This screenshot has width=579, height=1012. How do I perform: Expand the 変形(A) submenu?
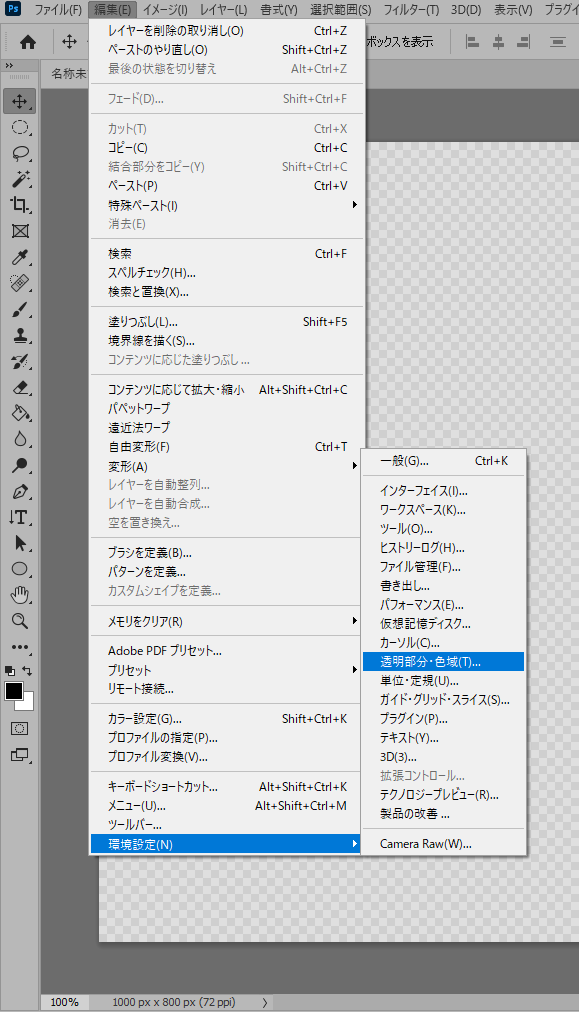(x=354, y=466)
